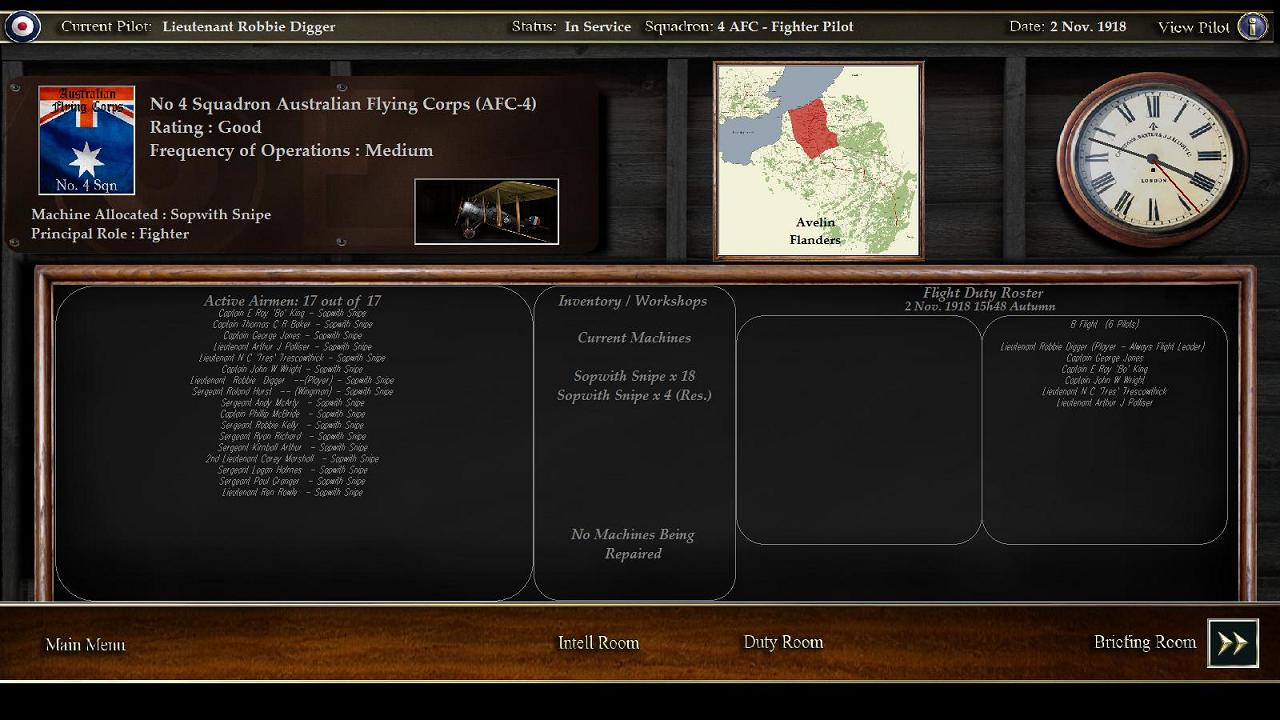Viewport: 1280px width, 720px height.
Task: Click Status: In Service text
Action: tap(571, 27)
